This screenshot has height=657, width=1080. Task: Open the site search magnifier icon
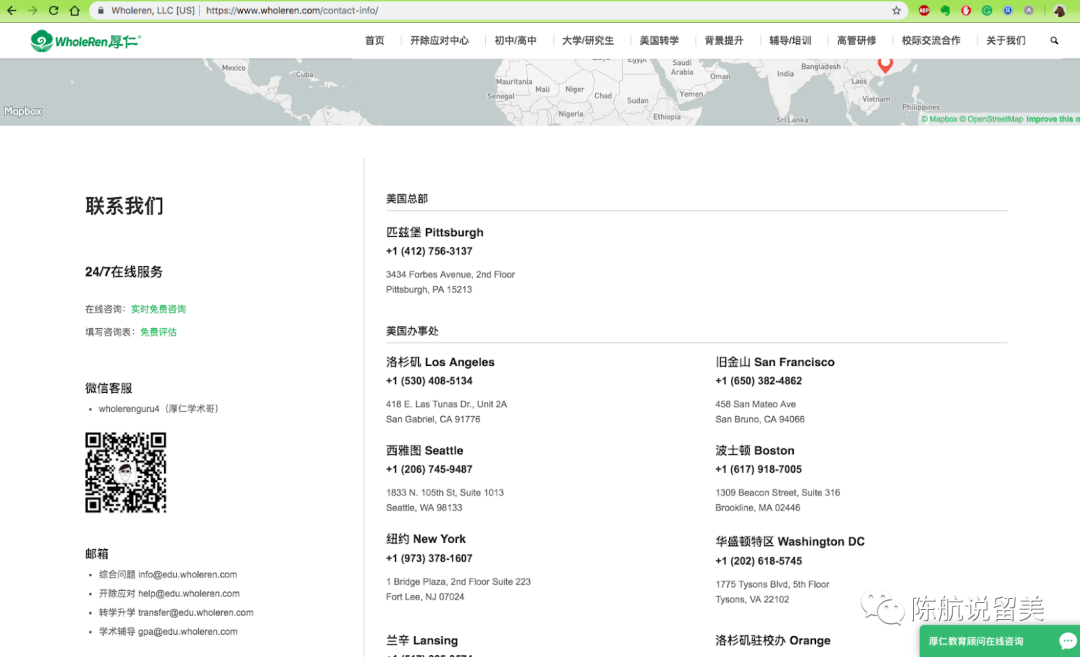(1054, 41)
